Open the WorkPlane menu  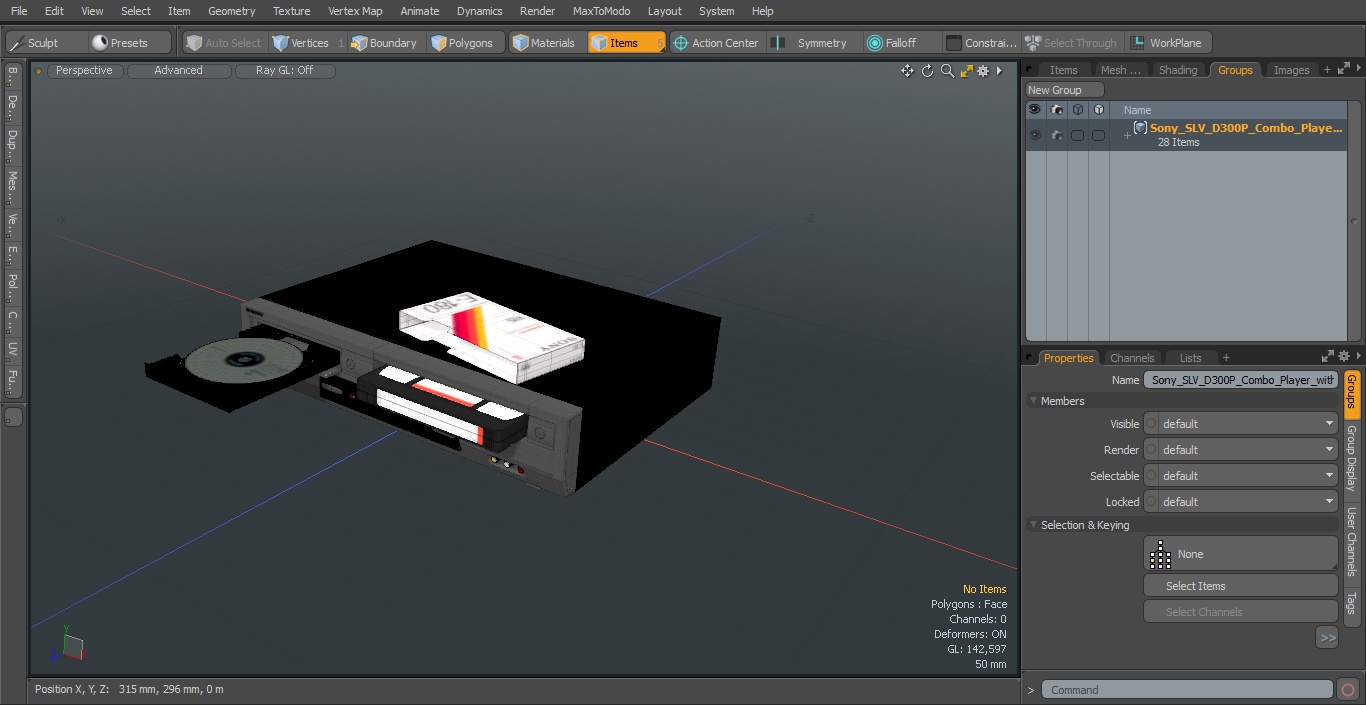1168,43
